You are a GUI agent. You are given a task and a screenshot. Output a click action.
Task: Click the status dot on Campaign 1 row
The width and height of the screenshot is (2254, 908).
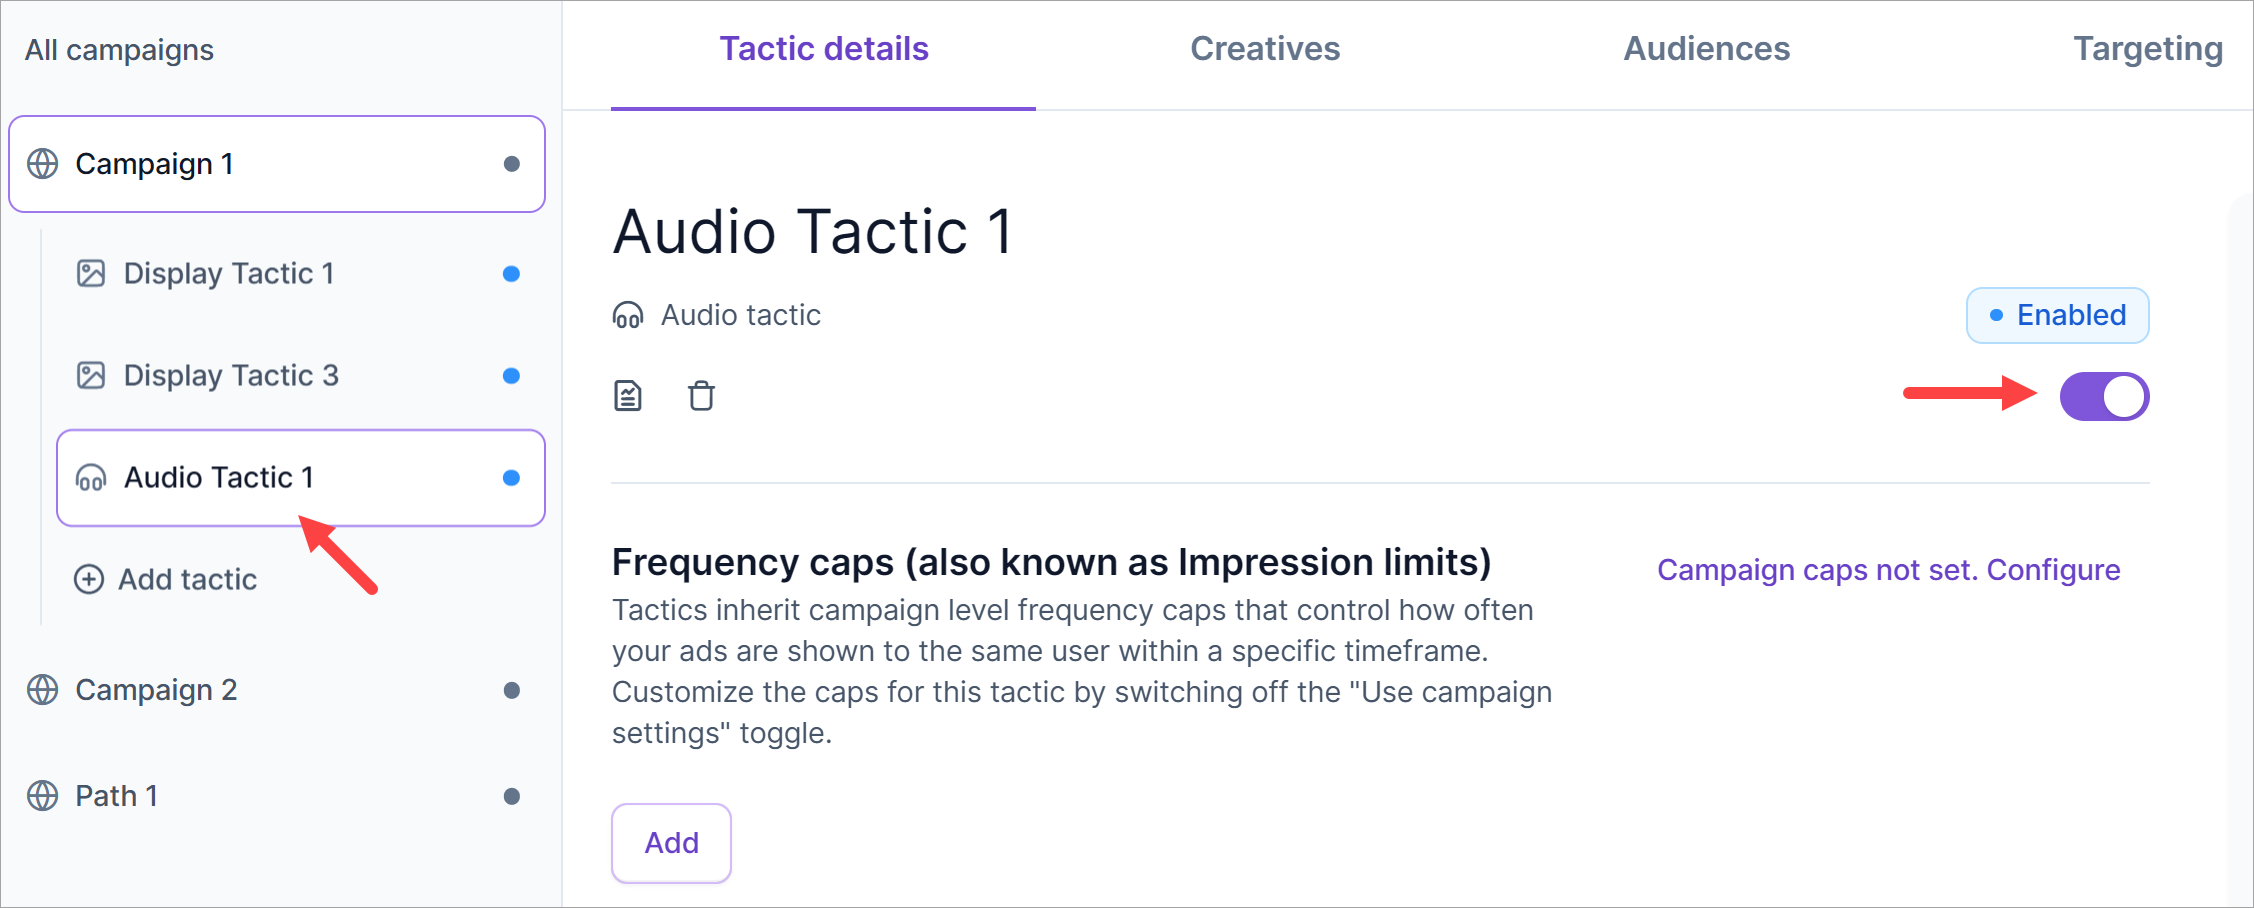coord(511,164)
